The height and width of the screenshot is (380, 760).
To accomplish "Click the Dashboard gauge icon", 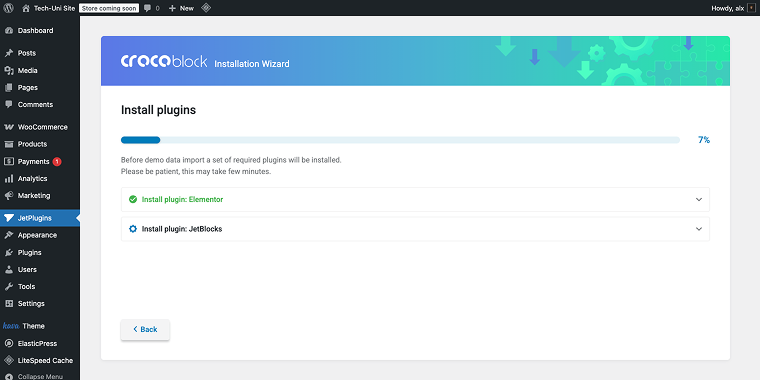I will (x=9, y=31).
